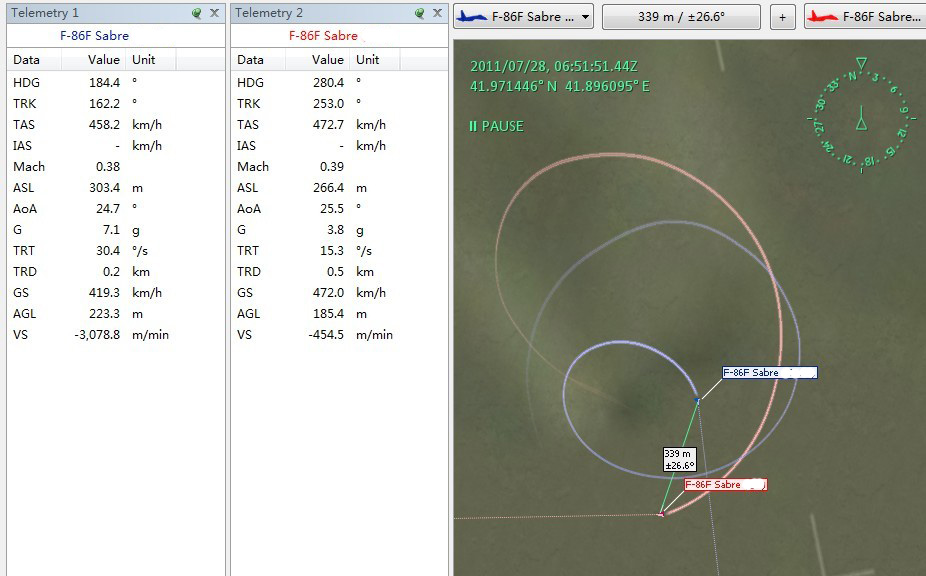Click the blue aircraft marker on map
Image resolution: width=926 pixels, height=576 pixels.
(x=697, y=401)
